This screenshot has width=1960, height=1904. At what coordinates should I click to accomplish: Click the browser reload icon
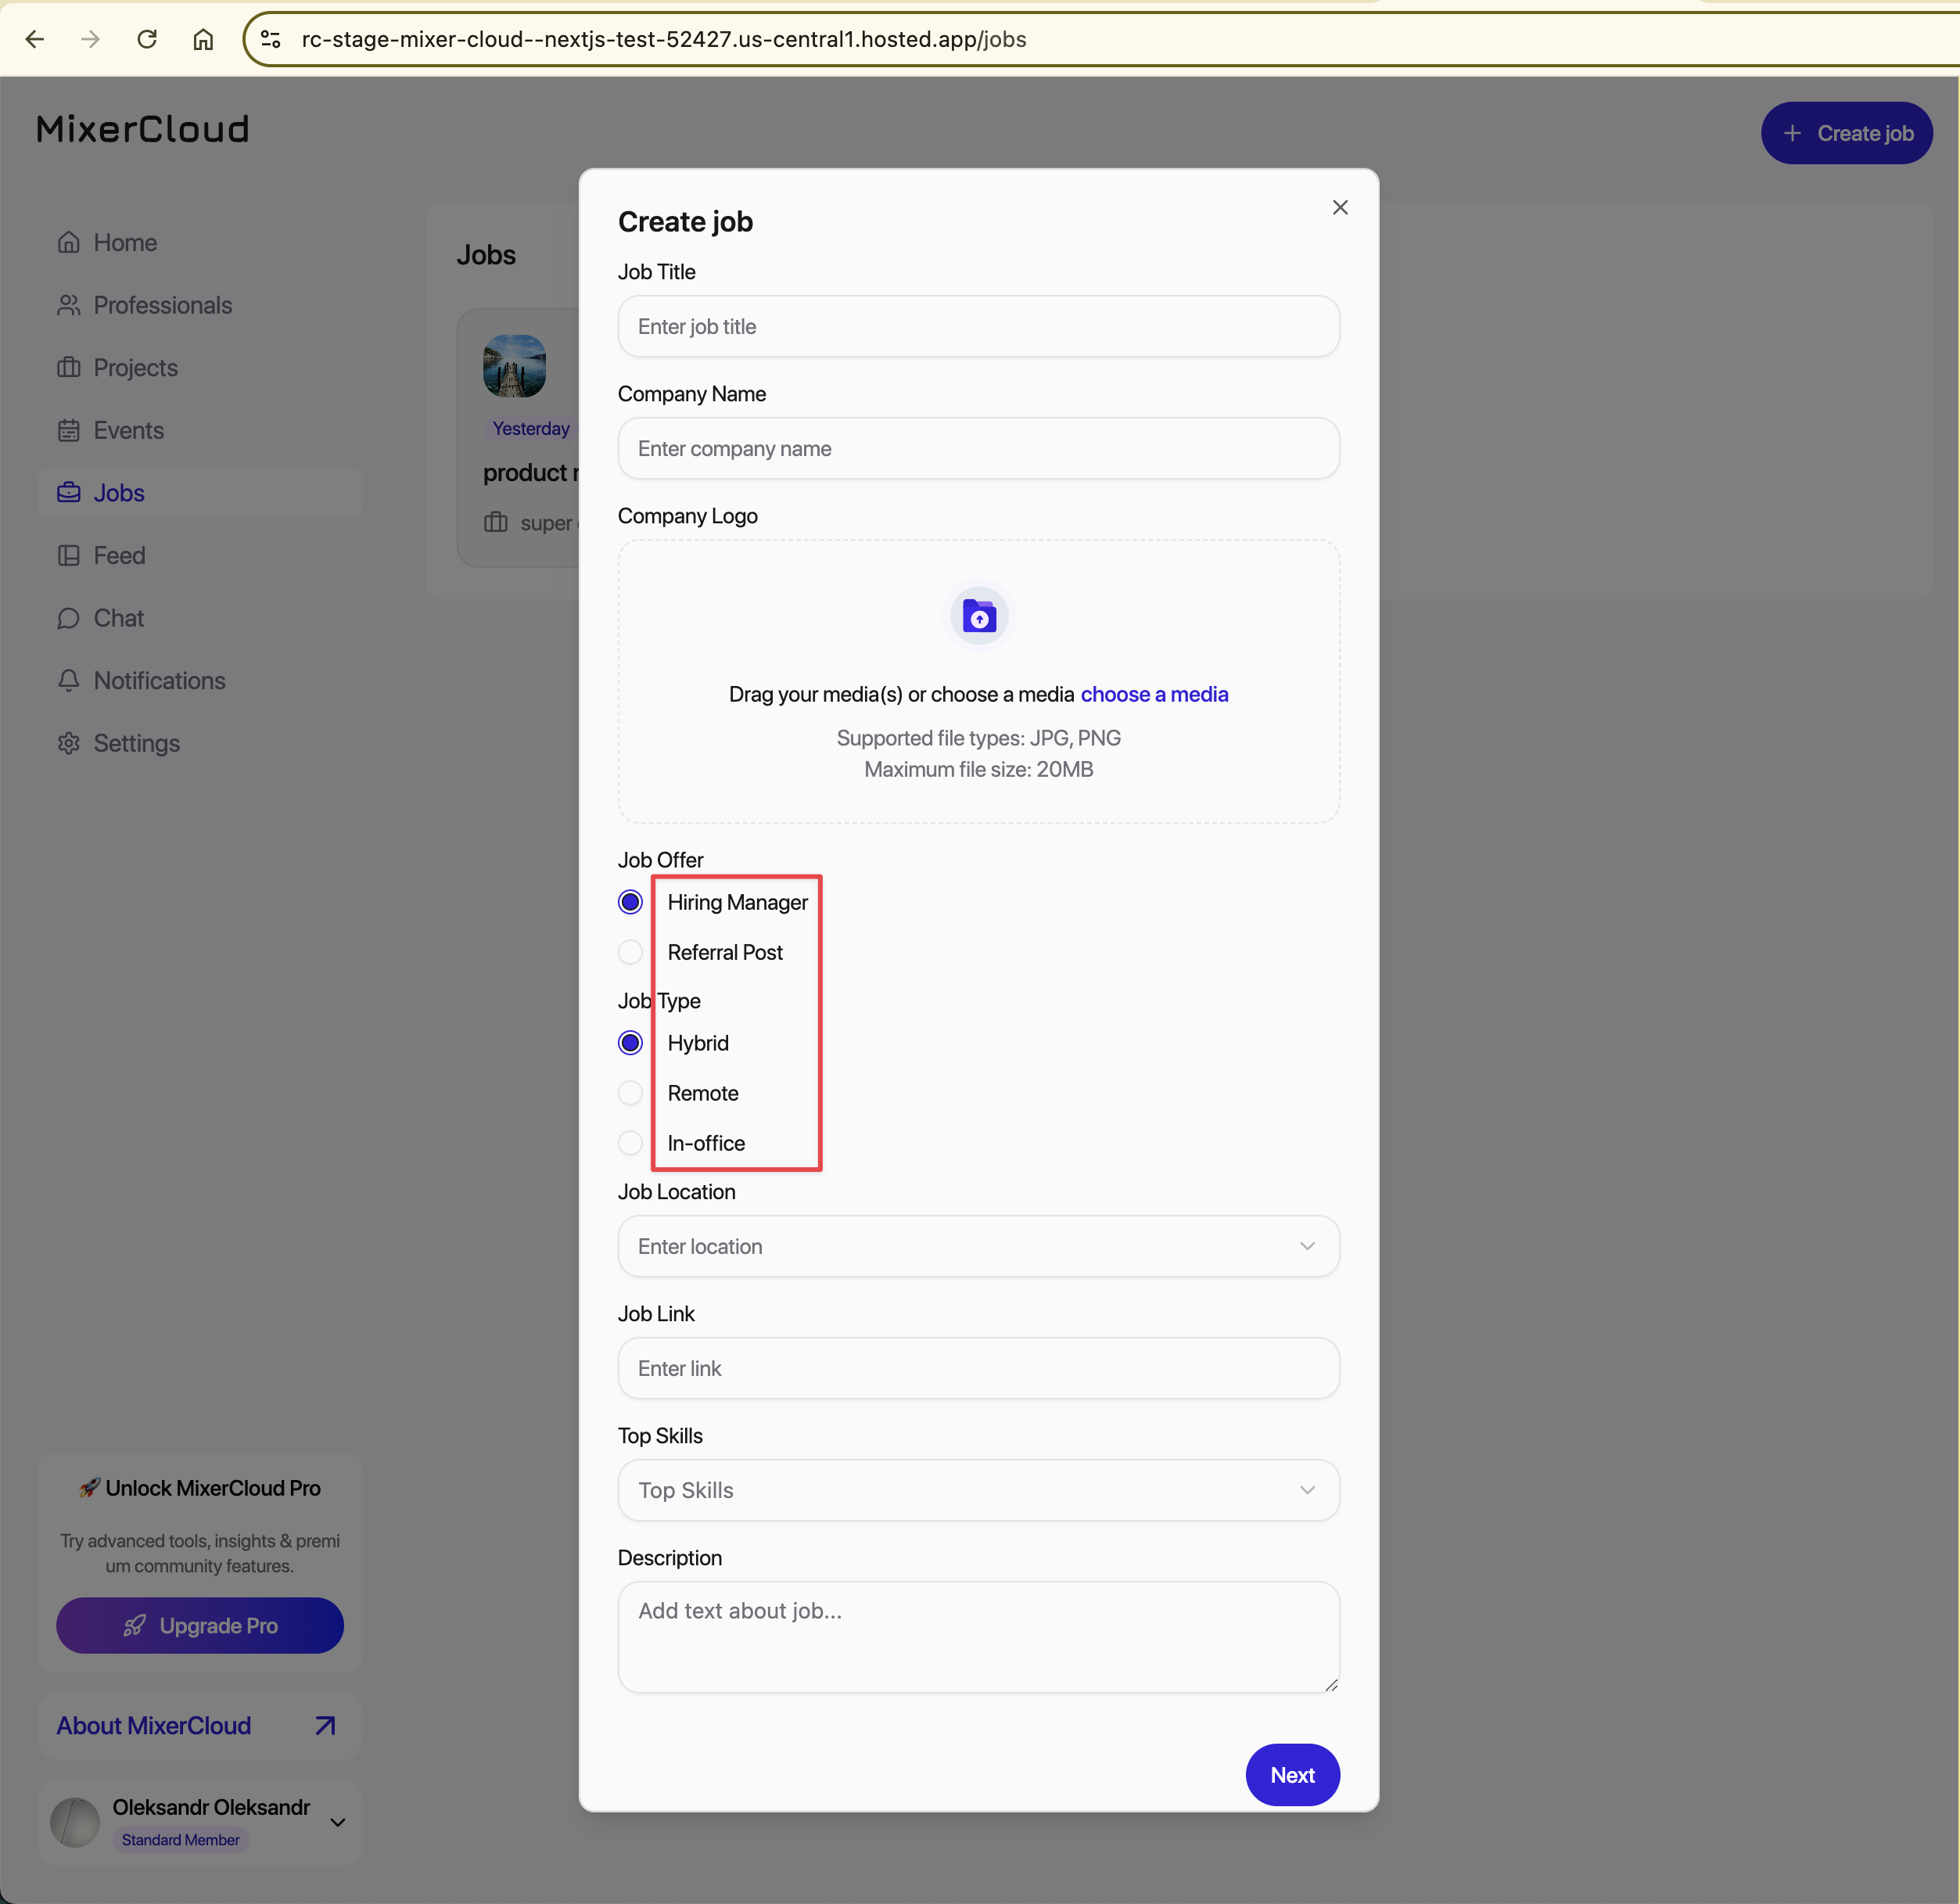(147, 39)
